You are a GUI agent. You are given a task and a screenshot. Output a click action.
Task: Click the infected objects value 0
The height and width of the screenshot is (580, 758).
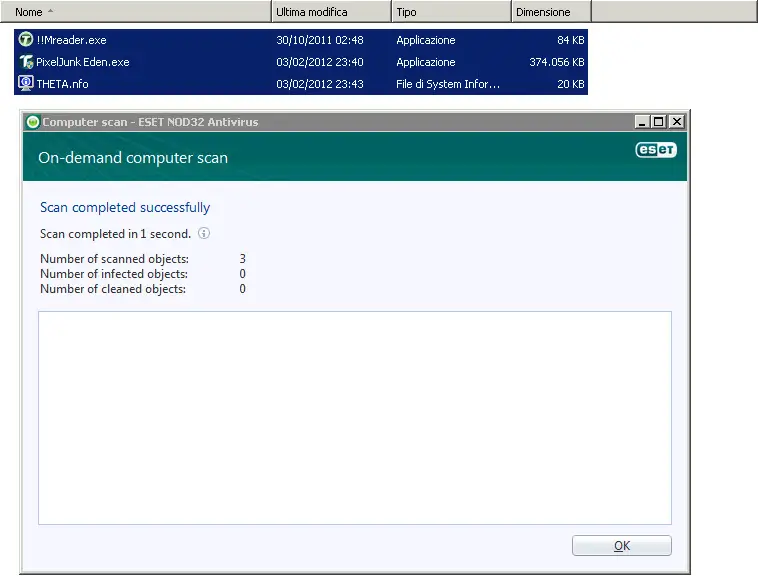tap(242, 274)
